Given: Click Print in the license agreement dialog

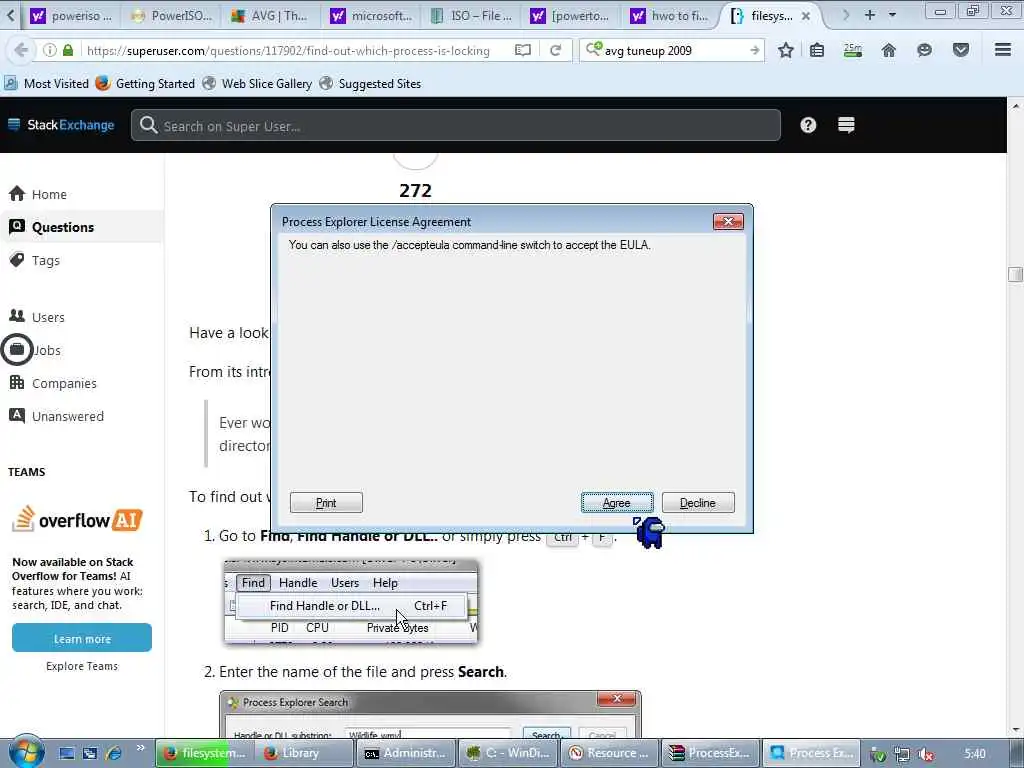Looking at the screenshot, I should coord(326,502).
